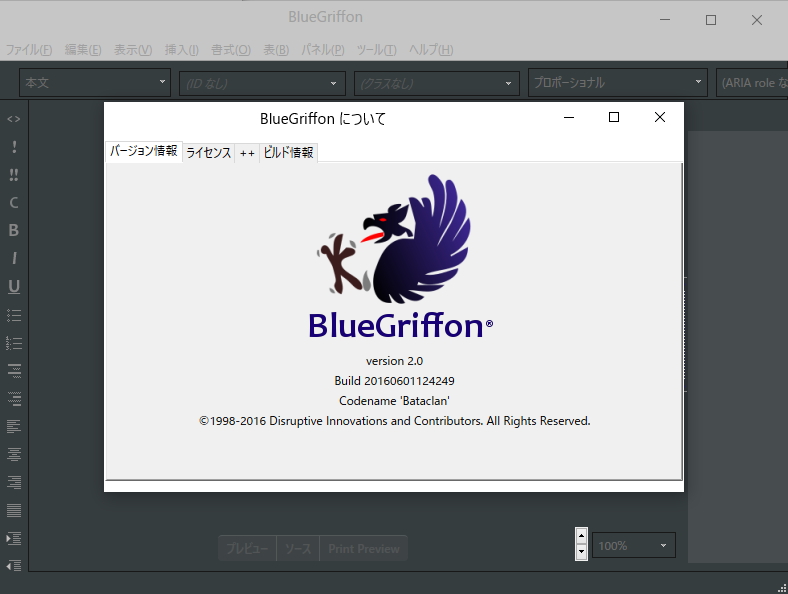This screenshot has width=788, height=594.
Task: Align text right
Action: click(14, 482)
